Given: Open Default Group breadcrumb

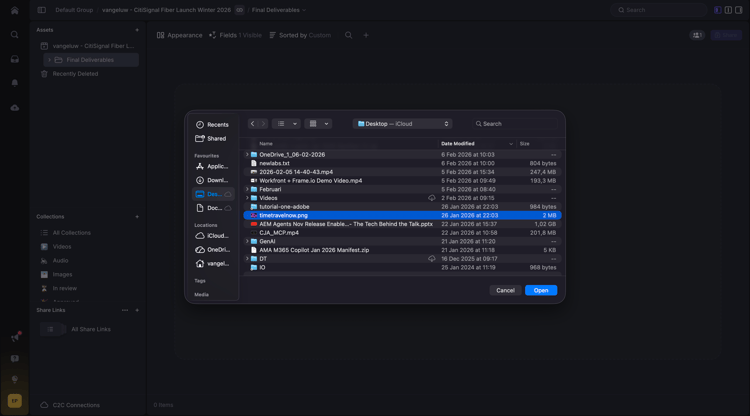Looking at the screenshot, I should point(74,10).
